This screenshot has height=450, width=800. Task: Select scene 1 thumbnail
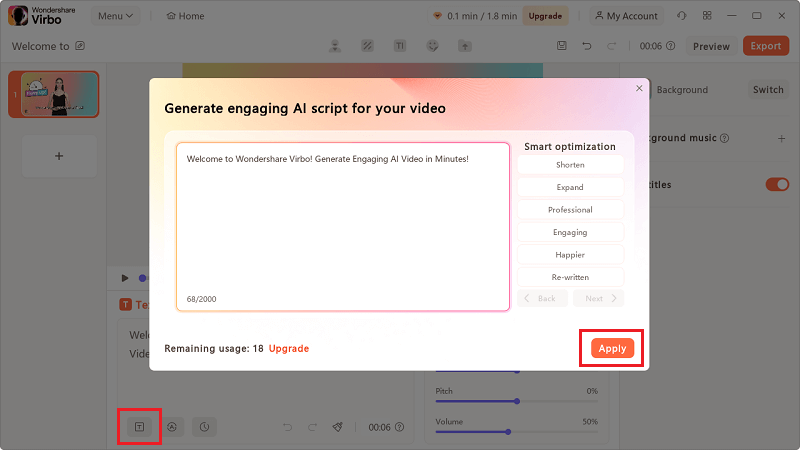click(x=54, y=94)
